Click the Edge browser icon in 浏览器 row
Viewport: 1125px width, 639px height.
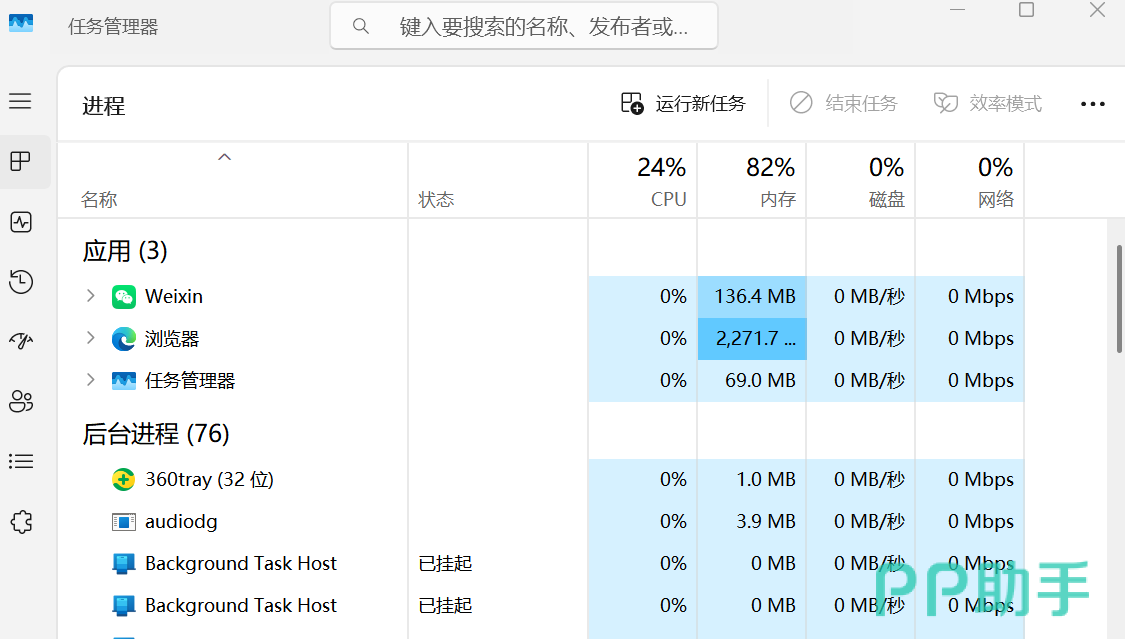tap(123, 339)
